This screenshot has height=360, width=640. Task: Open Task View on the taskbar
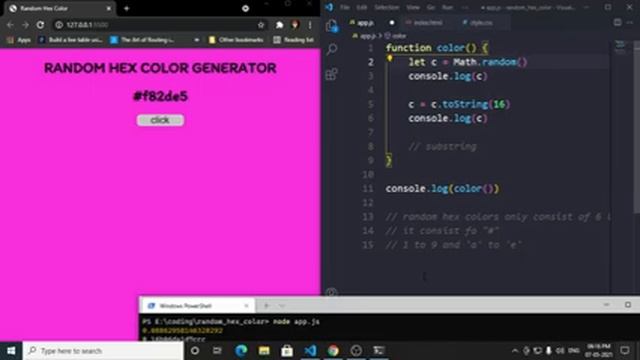point(217,351)
